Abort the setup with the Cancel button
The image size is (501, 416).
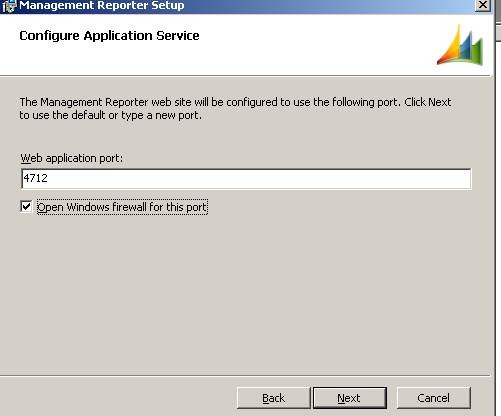433,398
